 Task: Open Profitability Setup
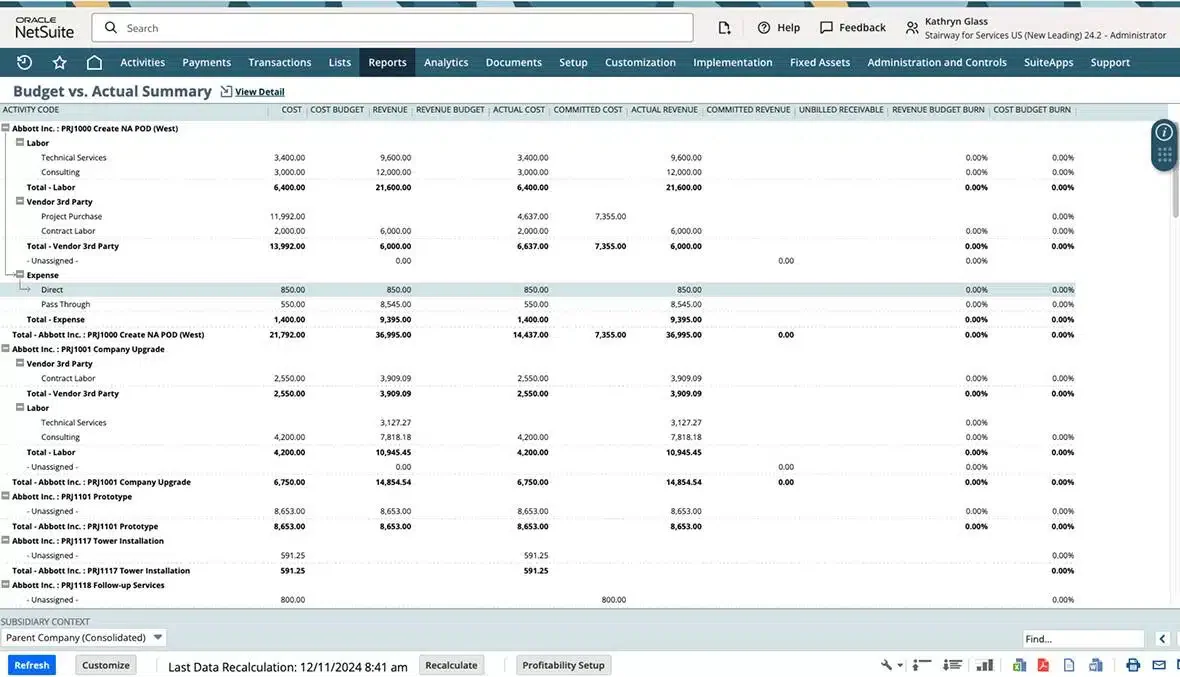(x=563, y=665)
